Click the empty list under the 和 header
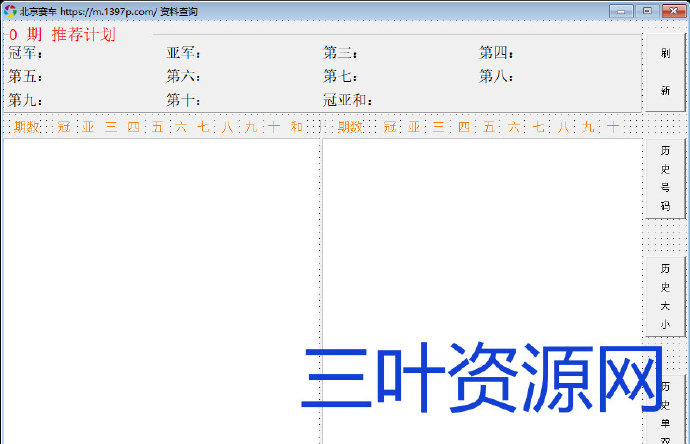The image size is (690, 444). click(x=161, y=291)
